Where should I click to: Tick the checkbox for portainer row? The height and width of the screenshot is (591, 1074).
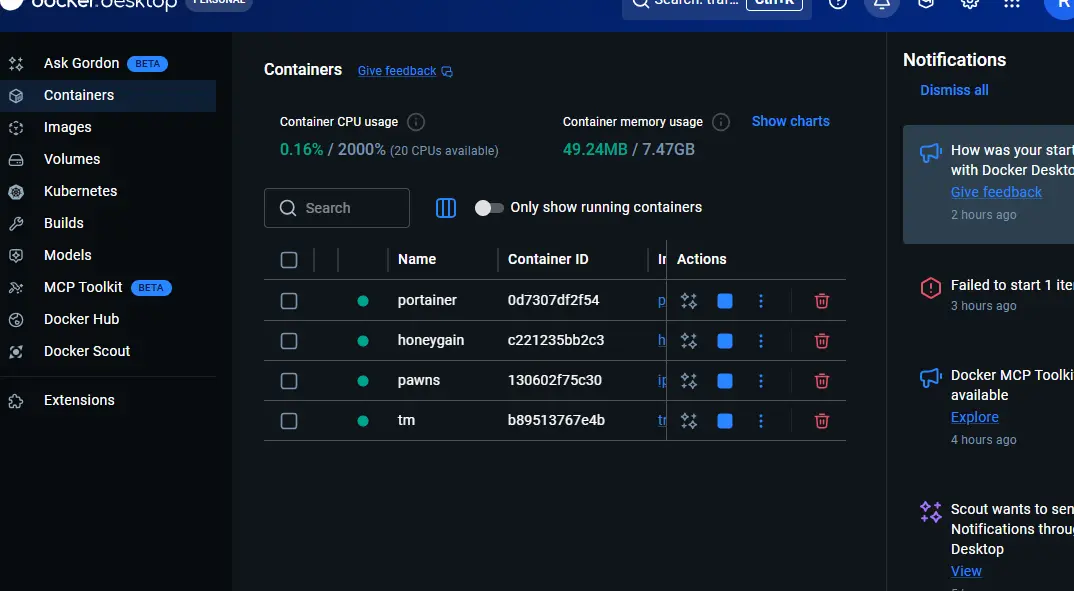(289, 301)
